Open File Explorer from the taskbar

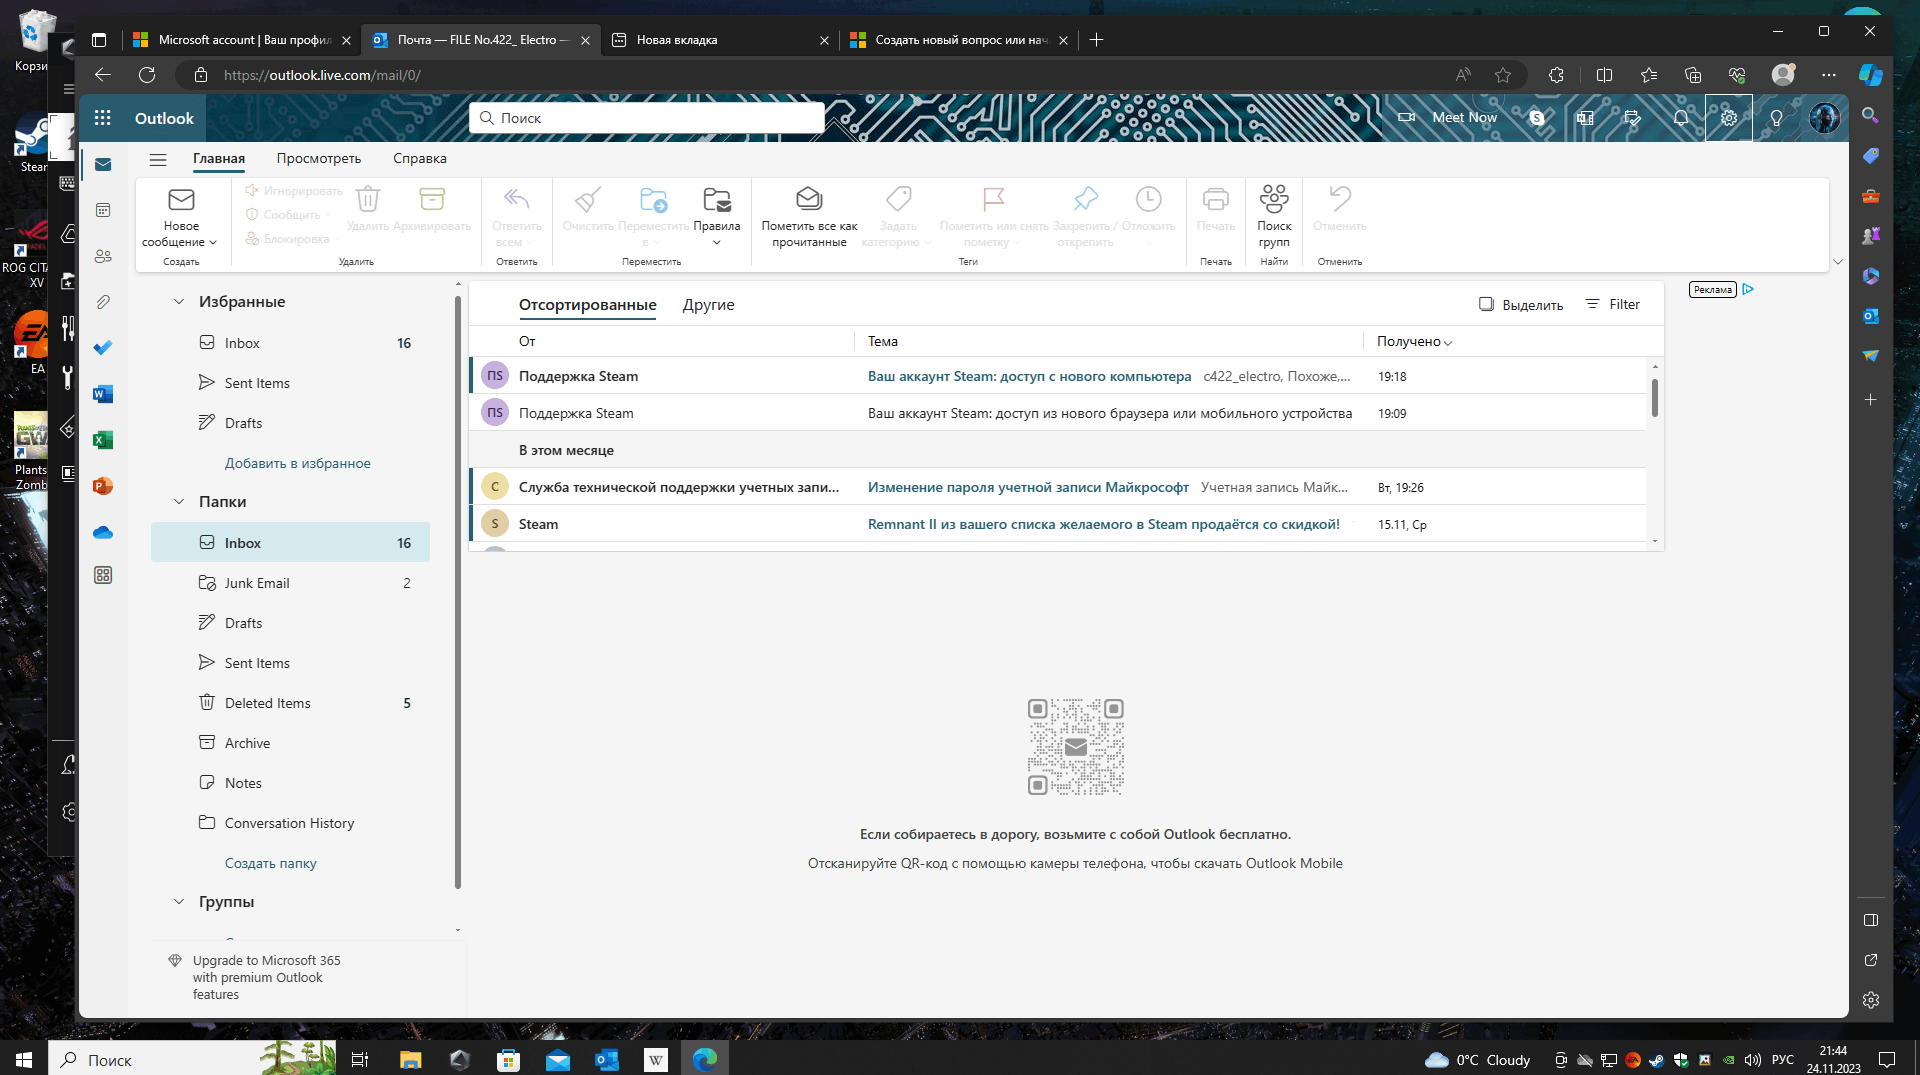click(410, 1059)
